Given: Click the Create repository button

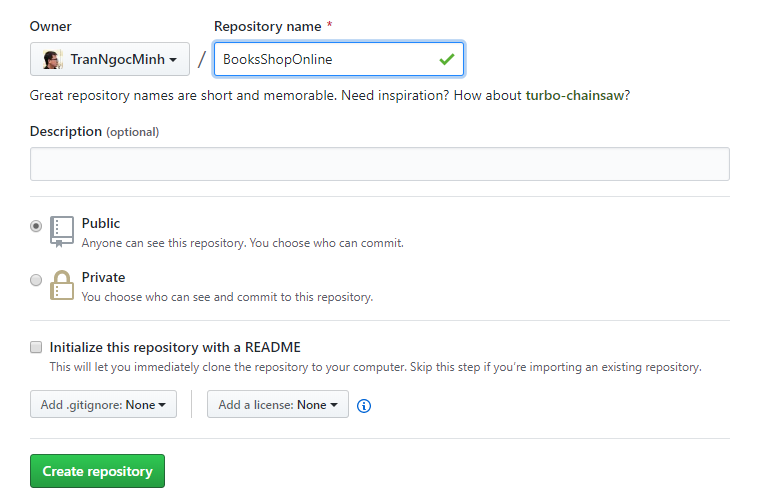Looking at the screenshot, I should [x=98, y=471].
